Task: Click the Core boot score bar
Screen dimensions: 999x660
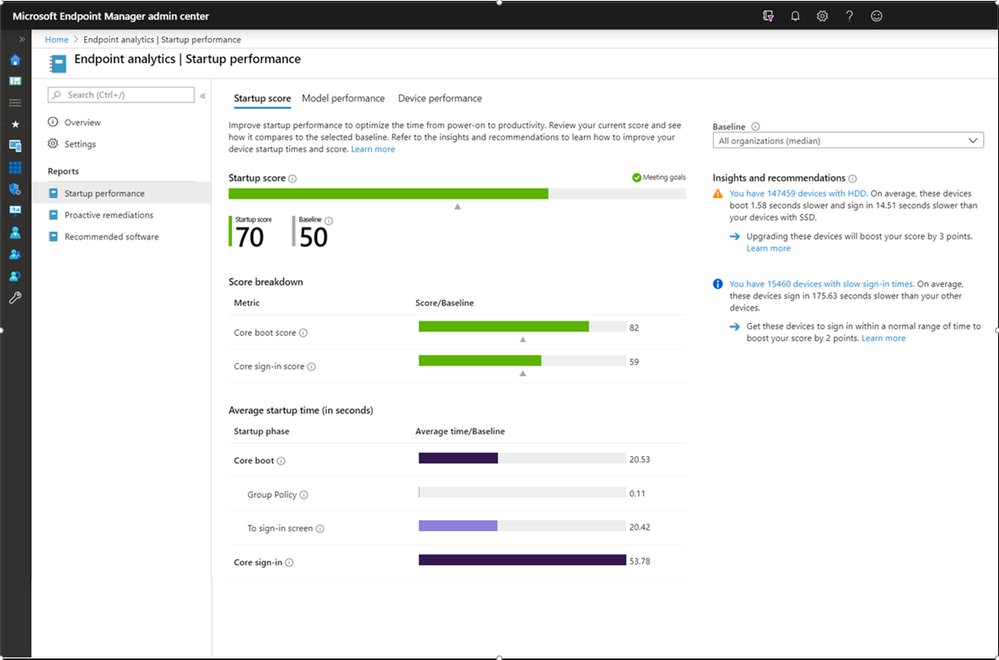Action: (522, 327)
